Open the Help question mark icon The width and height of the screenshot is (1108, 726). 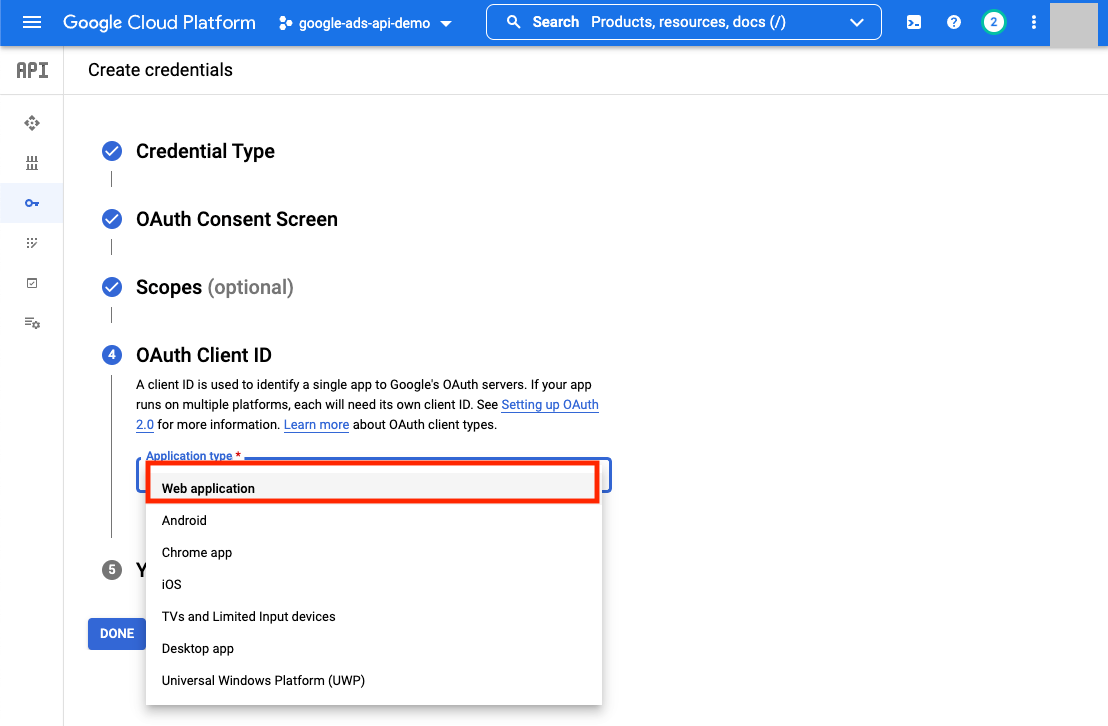click(953, 23)
